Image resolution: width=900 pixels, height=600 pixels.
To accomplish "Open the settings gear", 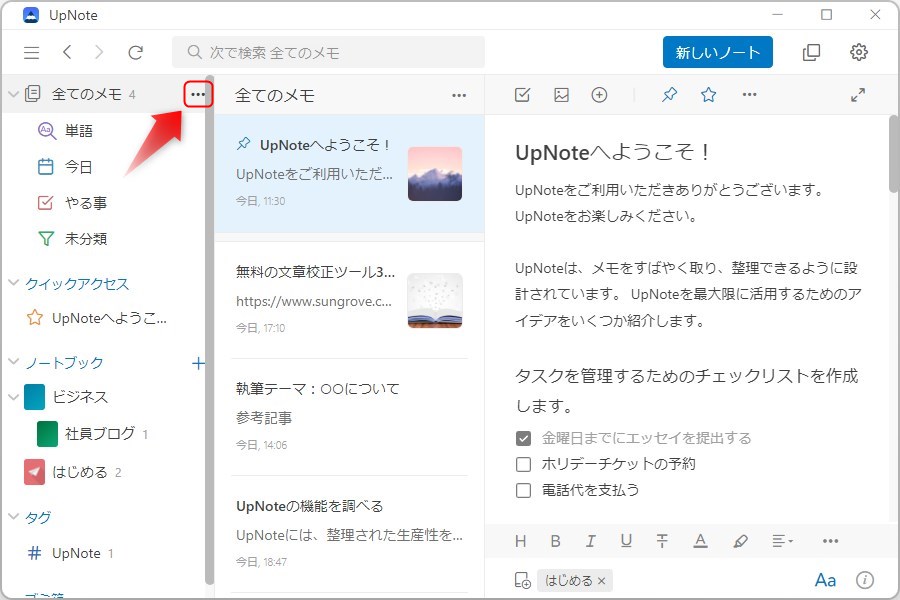I will pyautogui.click(x=859, y=52).
